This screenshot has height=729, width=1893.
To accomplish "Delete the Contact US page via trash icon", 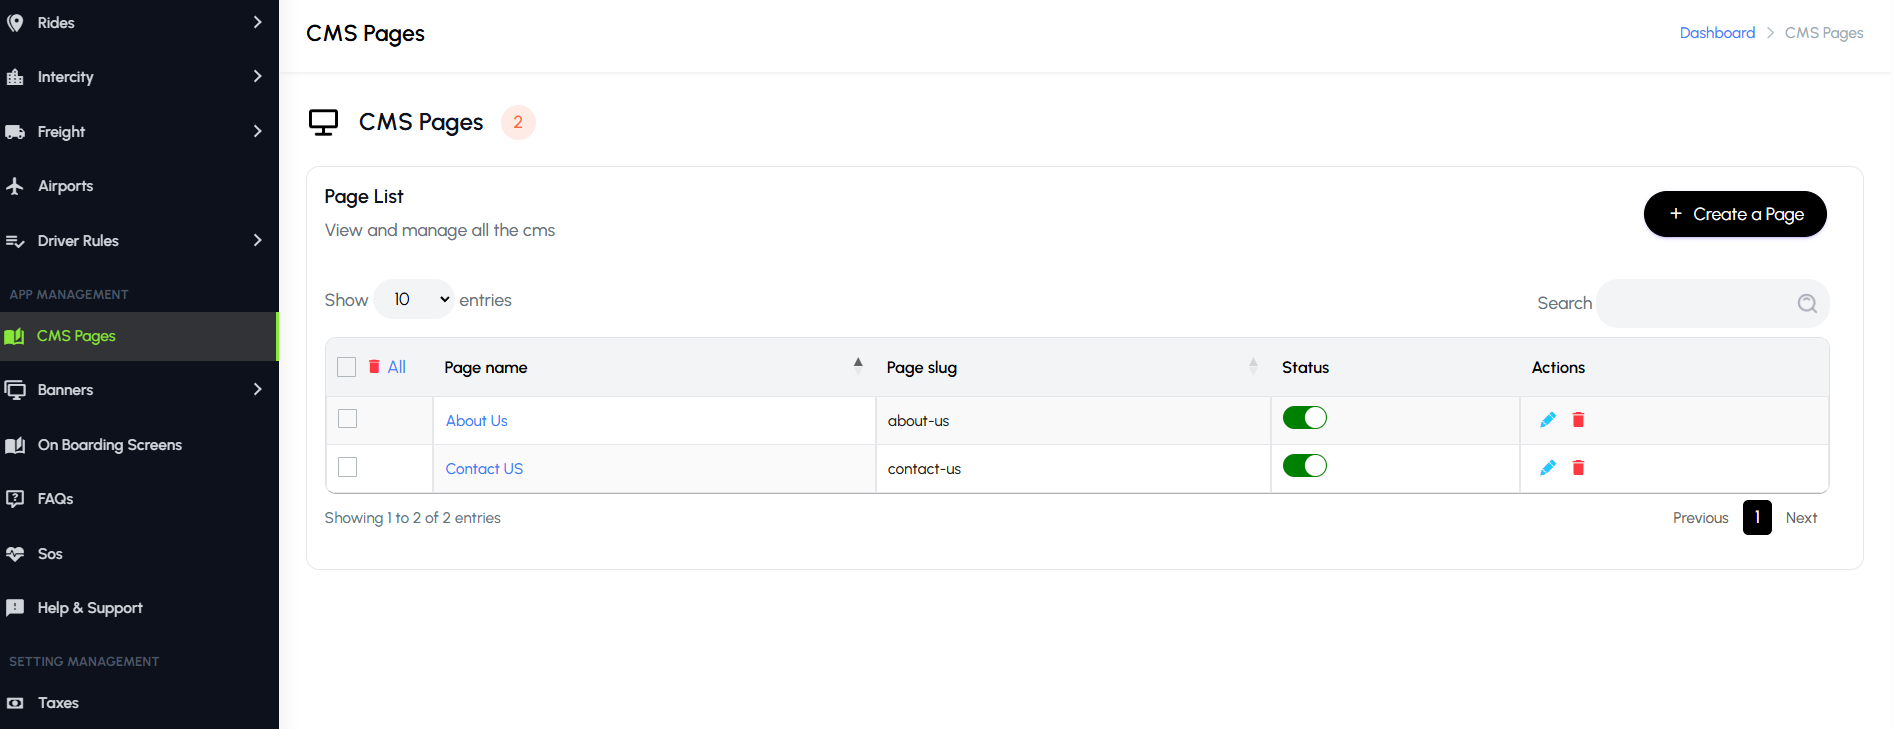I will pyautogui.click(x=1578, y=468).
